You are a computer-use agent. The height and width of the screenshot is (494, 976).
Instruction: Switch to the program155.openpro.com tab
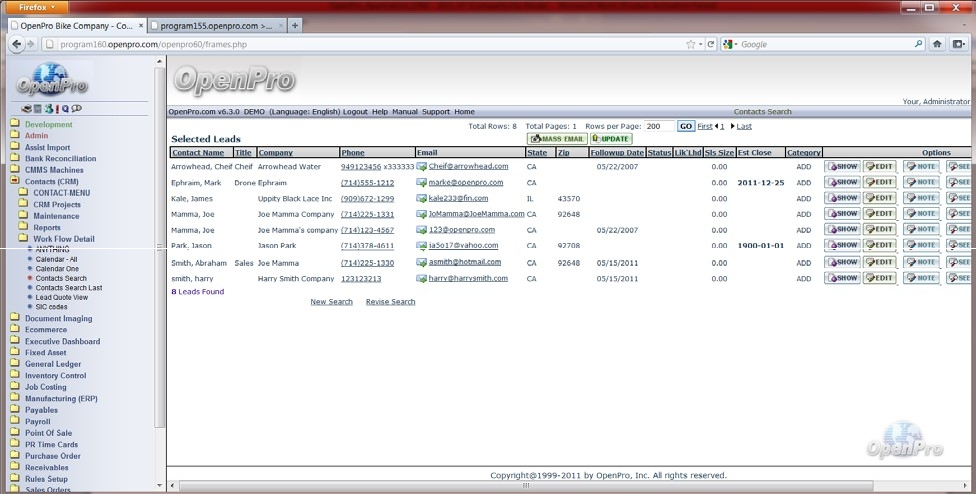coord(216,25)
